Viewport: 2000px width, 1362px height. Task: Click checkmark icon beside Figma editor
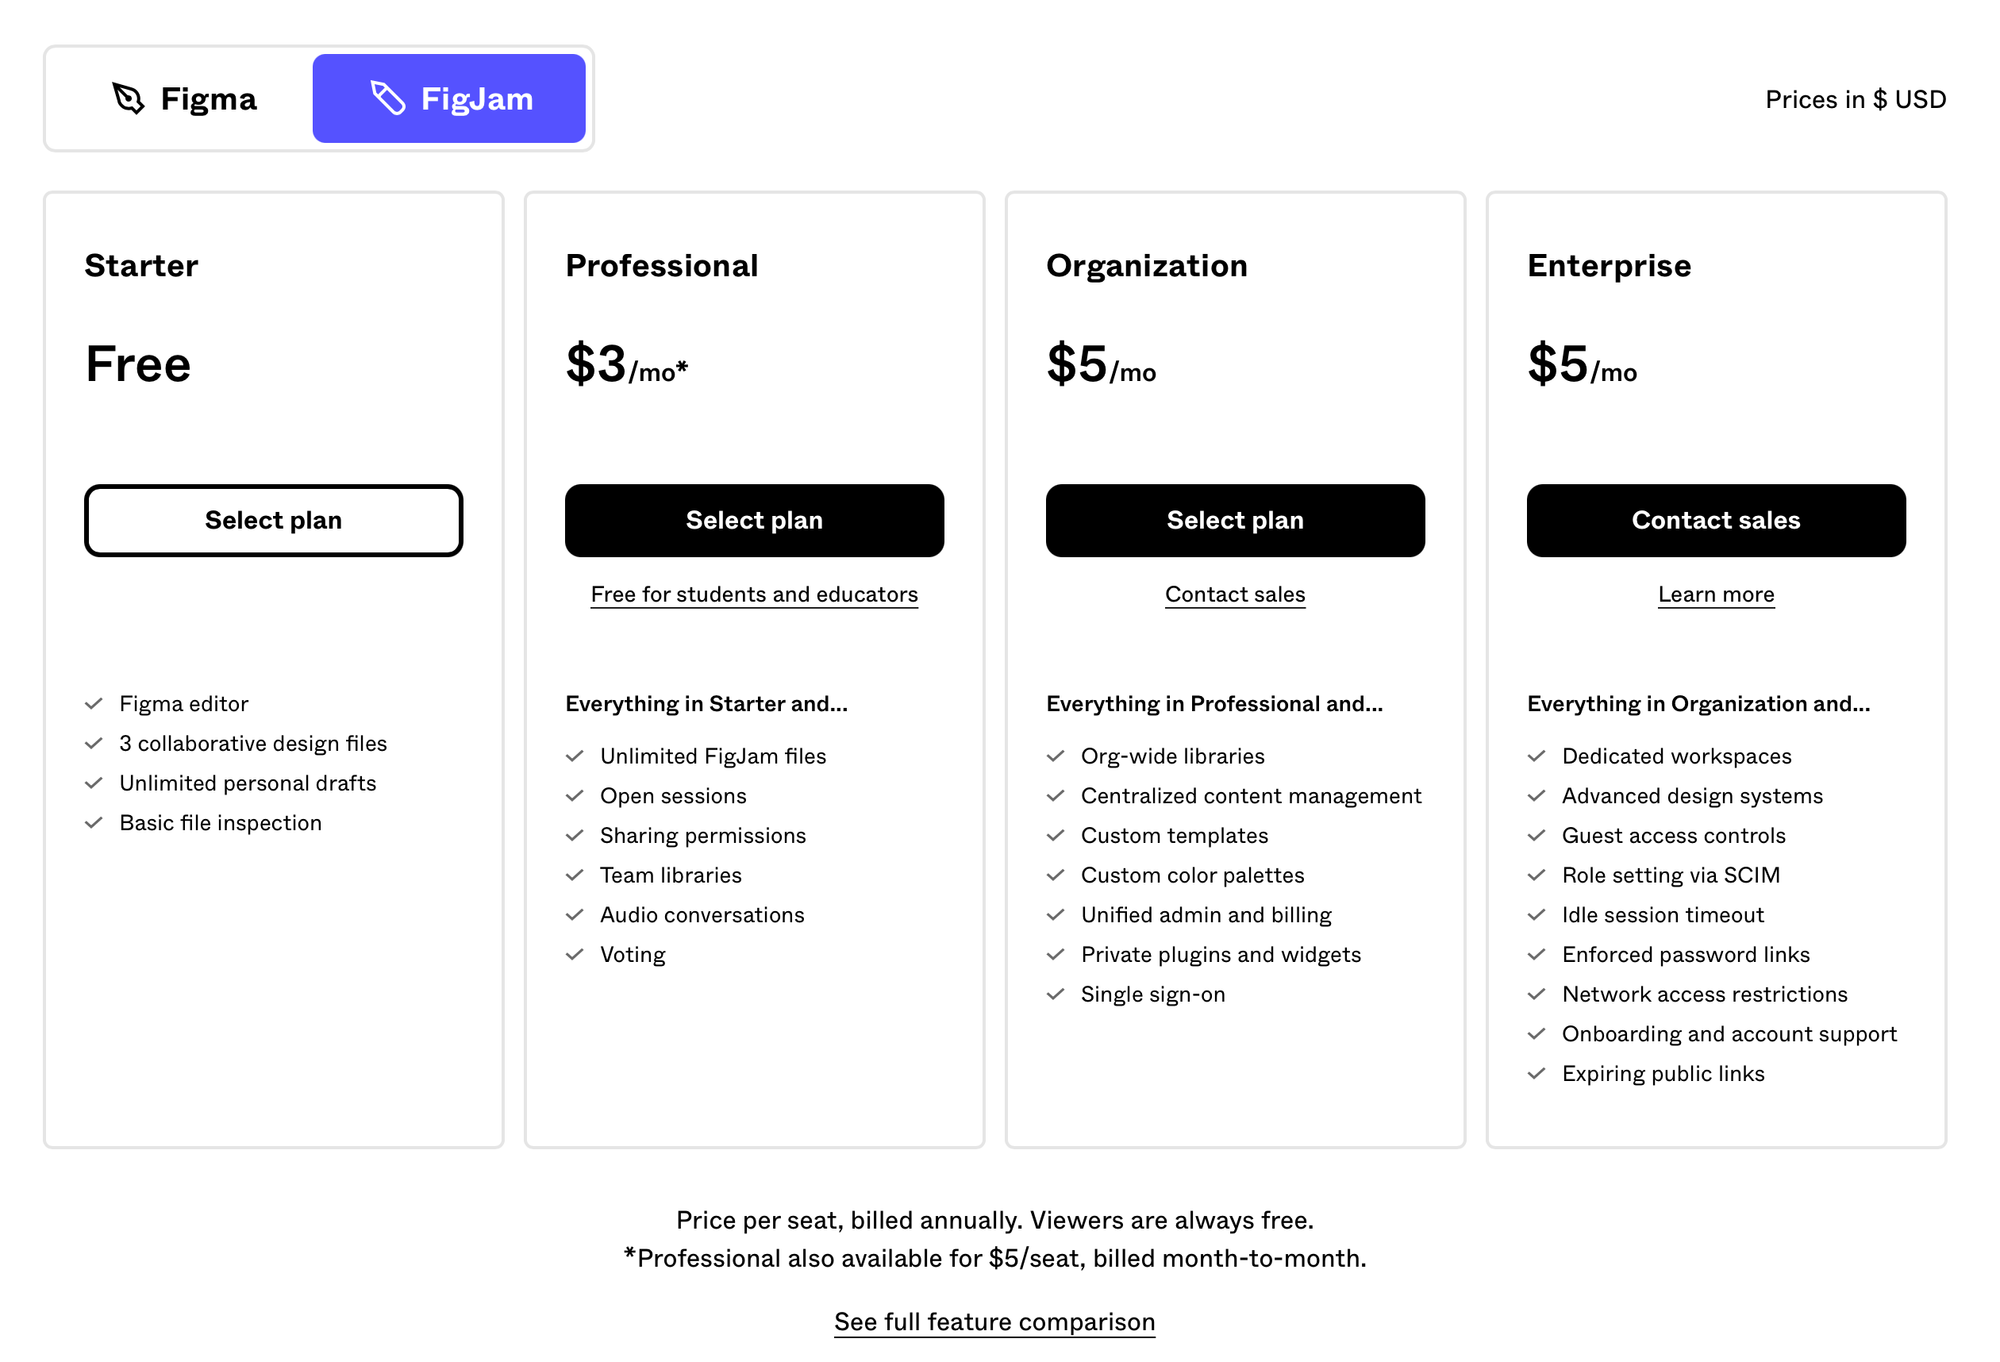[94, 704]
